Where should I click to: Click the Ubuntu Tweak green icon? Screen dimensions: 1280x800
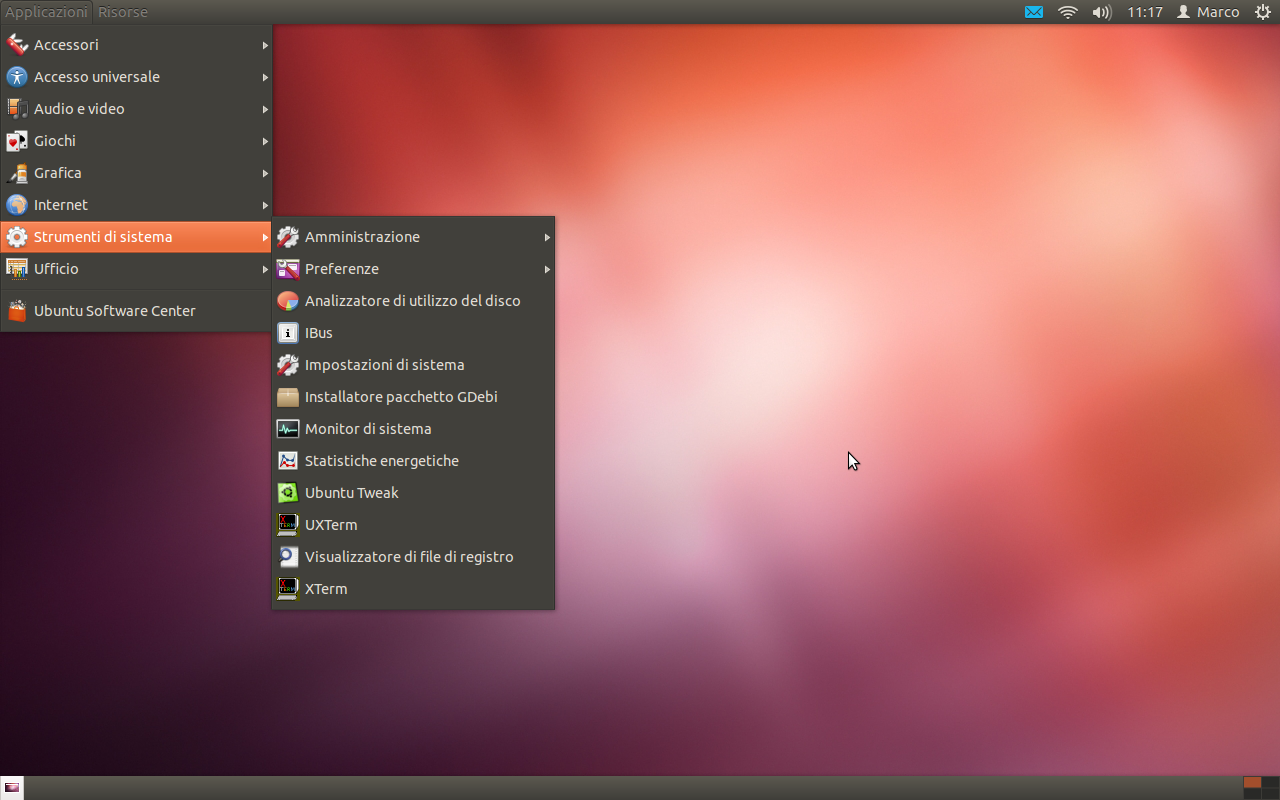pos(288,493)
